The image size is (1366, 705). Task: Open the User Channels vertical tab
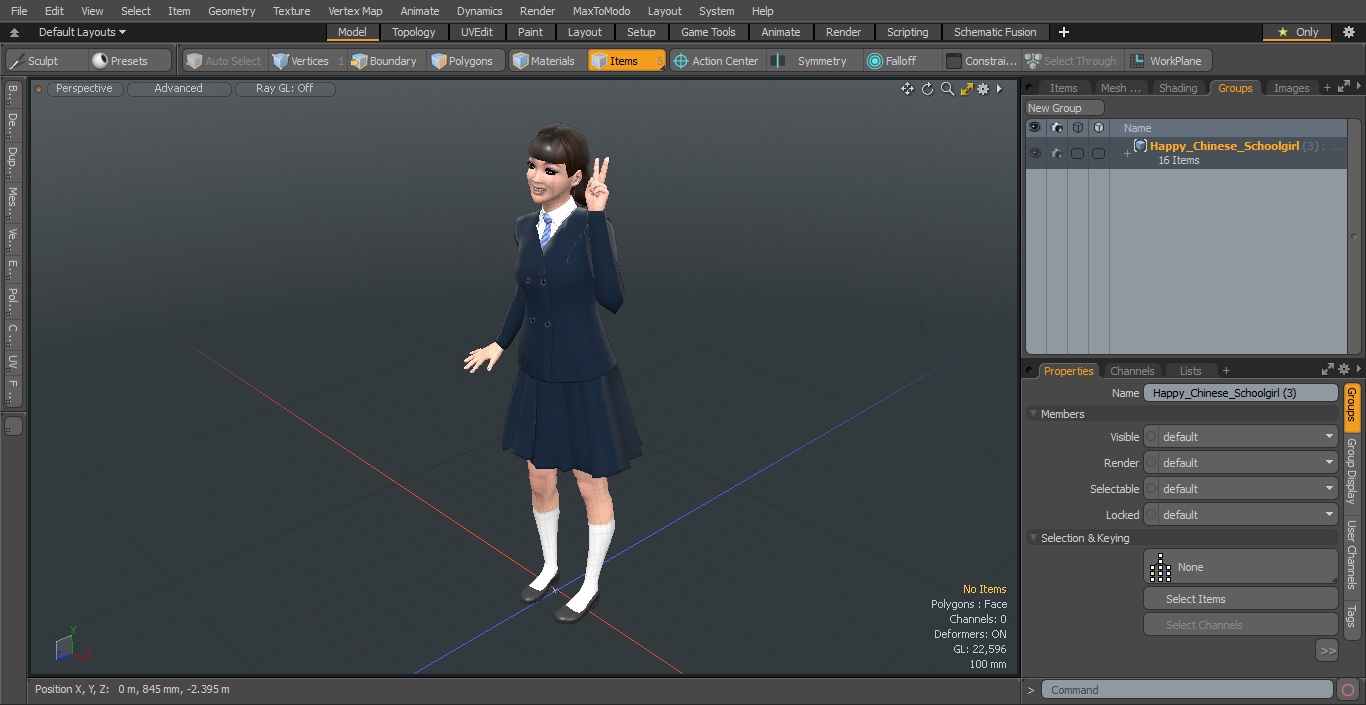(1352, 554)
